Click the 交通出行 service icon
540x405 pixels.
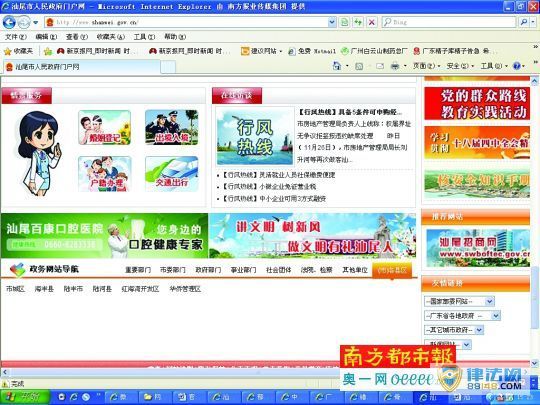pyautogui.click(x=172, y=174)
